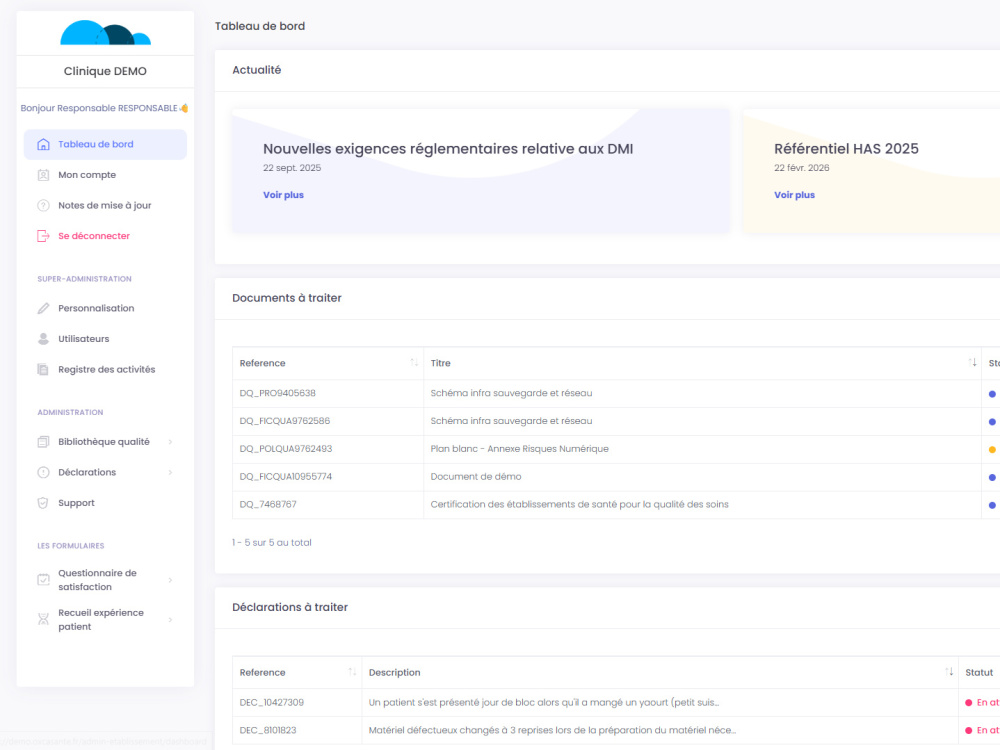Click title Document de démo
Viewport: 1000px width, 750px height.
pyautogui.click(x=476, y=476)
